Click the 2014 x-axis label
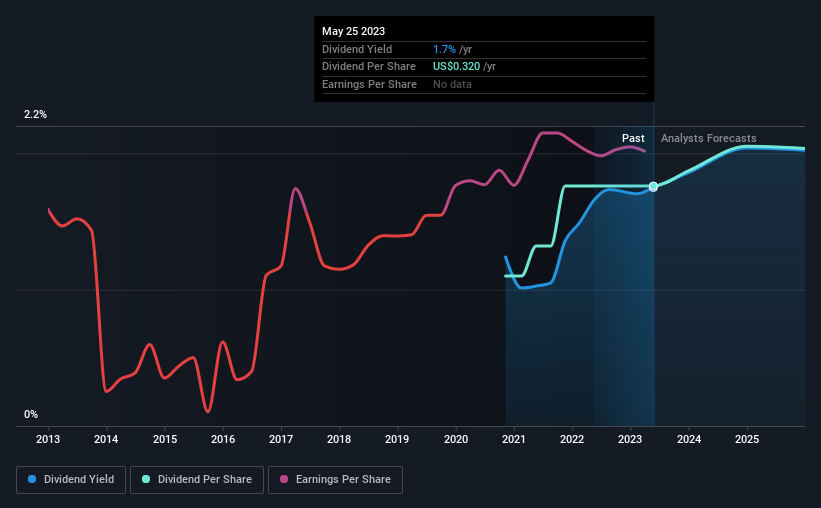Image resolution: width=821 pixels, height=508 pixels. point(106,439)
